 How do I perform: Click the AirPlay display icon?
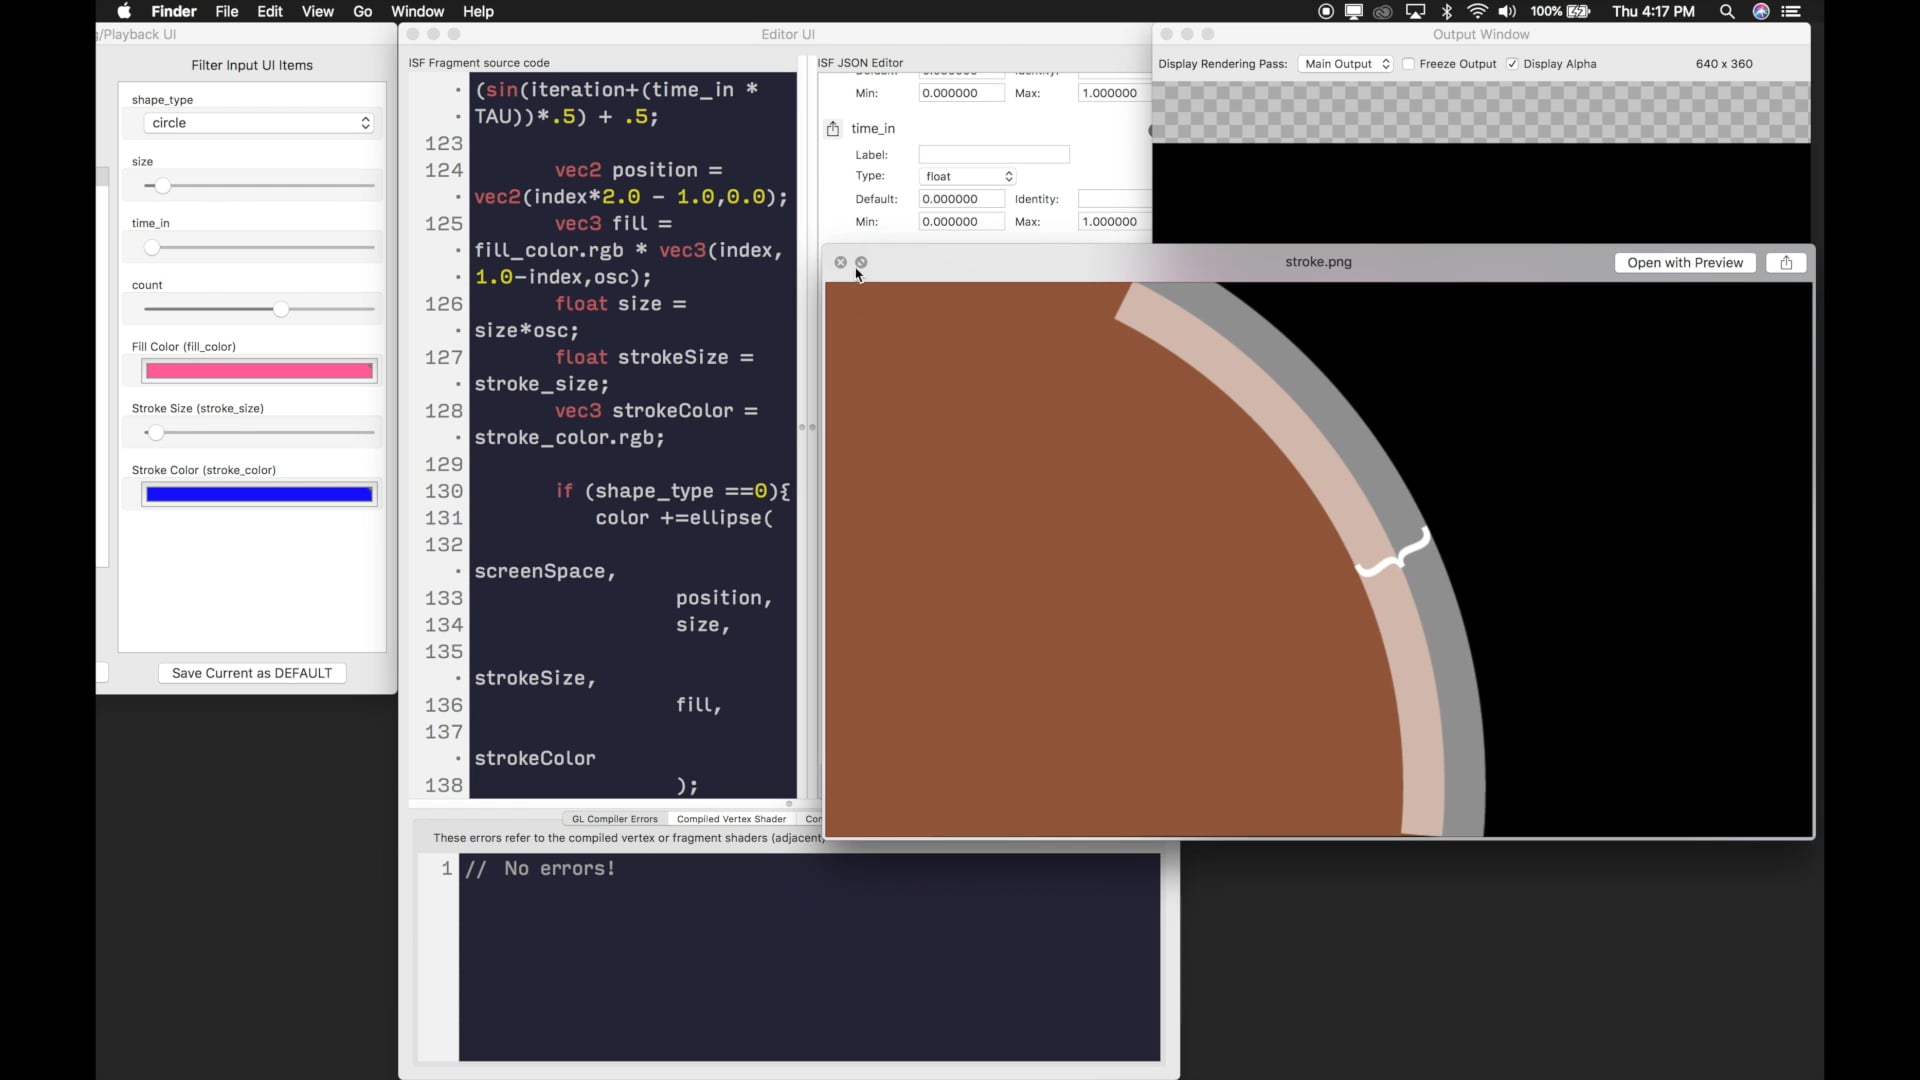[x=1415, y=12]
